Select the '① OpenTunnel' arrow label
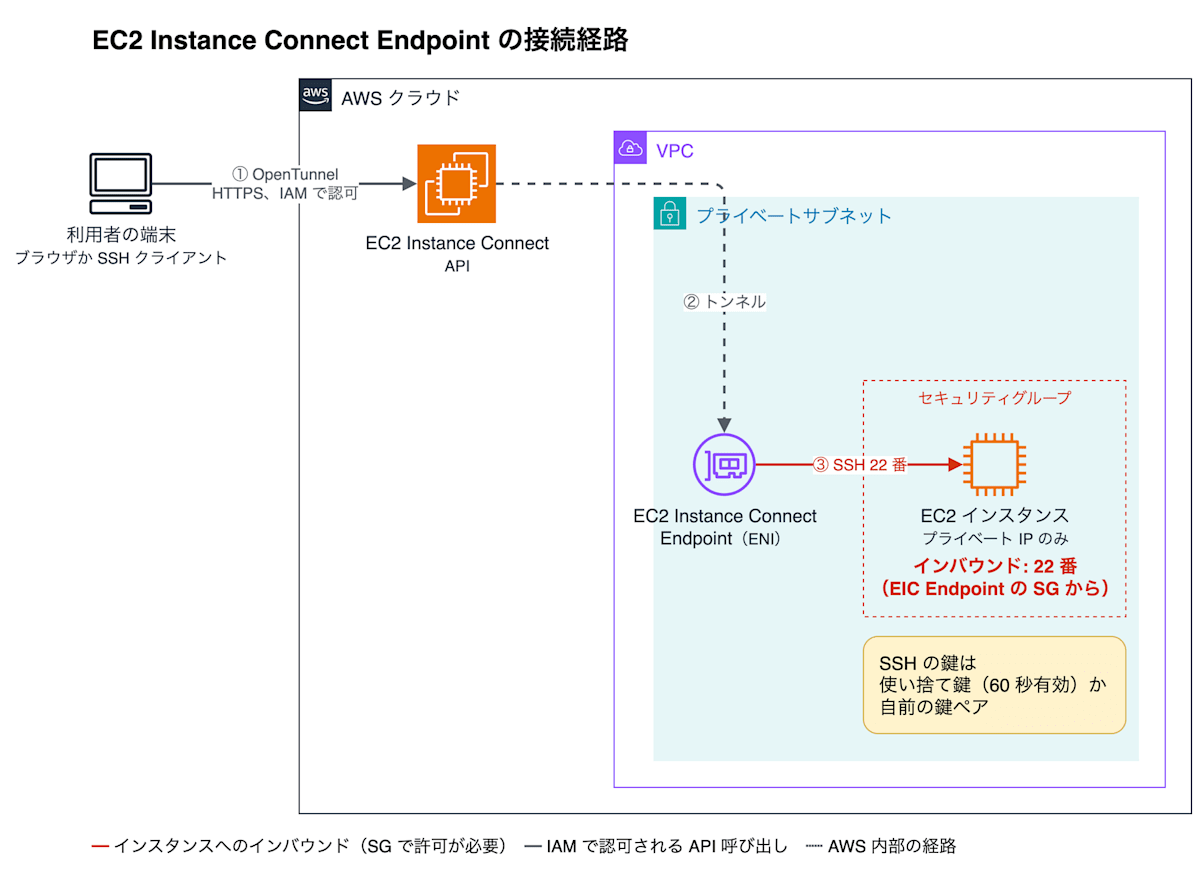 (x=285, y=175)
